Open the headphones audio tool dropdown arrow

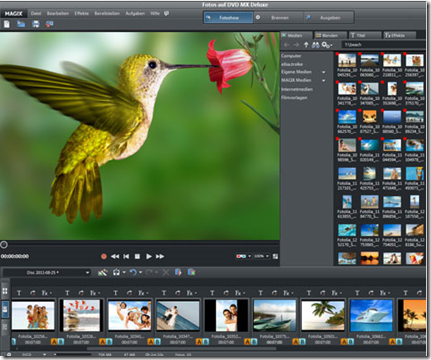tap(124, 273)
